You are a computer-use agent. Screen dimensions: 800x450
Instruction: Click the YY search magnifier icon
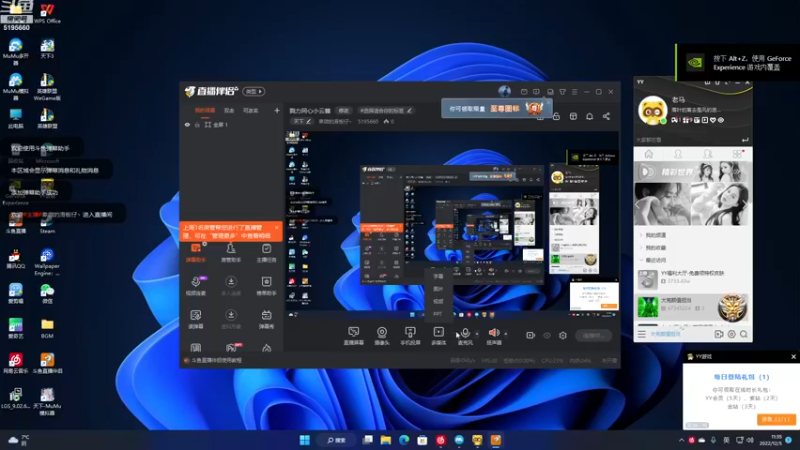[744, 334]
